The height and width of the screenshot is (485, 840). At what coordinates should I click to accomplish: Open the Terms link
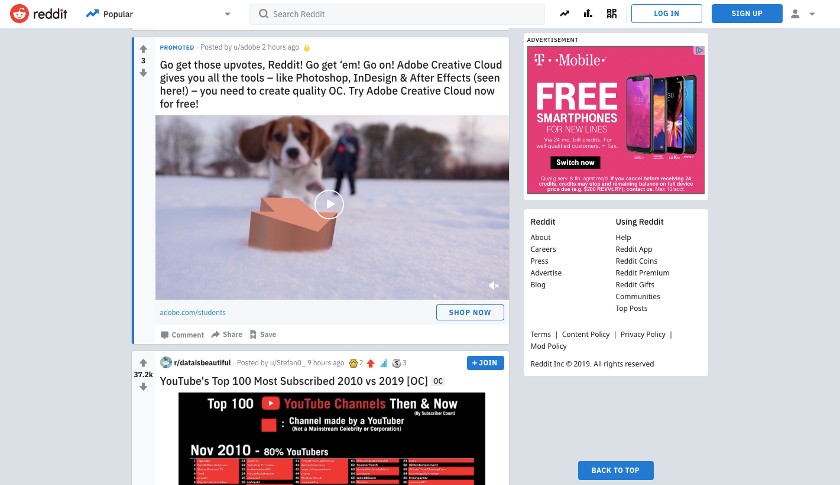point(541,334)
